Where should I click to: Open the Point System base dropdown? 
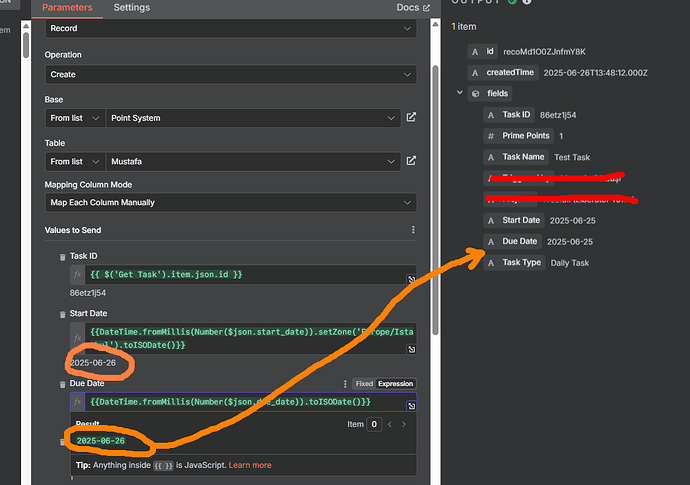point(253,118)
